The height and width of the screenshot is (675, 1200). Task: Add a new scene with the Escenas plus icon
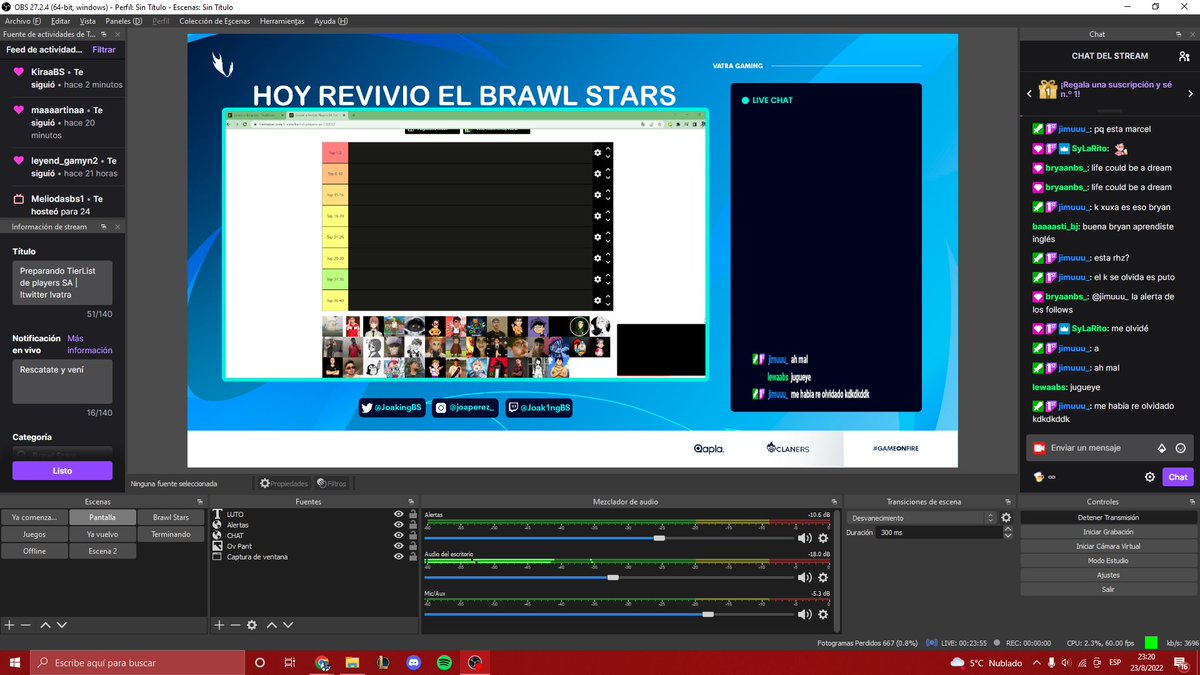pyautogui.click(x=10, y=624)
